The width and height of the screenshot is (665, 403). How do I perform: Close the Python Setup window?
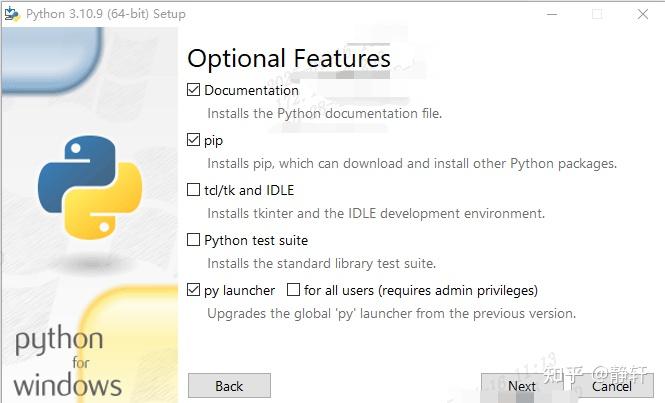click(643, 14)
